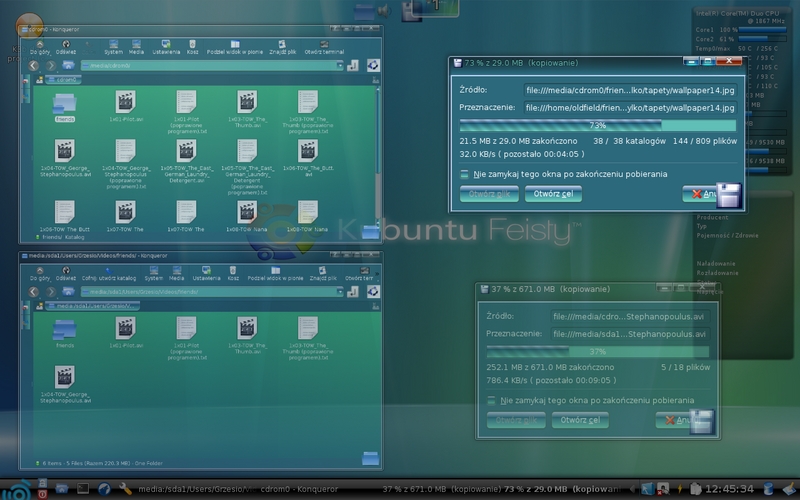Open the sda1 location bar history dropdown
This screenshot has height=500, width=800.
340,292
